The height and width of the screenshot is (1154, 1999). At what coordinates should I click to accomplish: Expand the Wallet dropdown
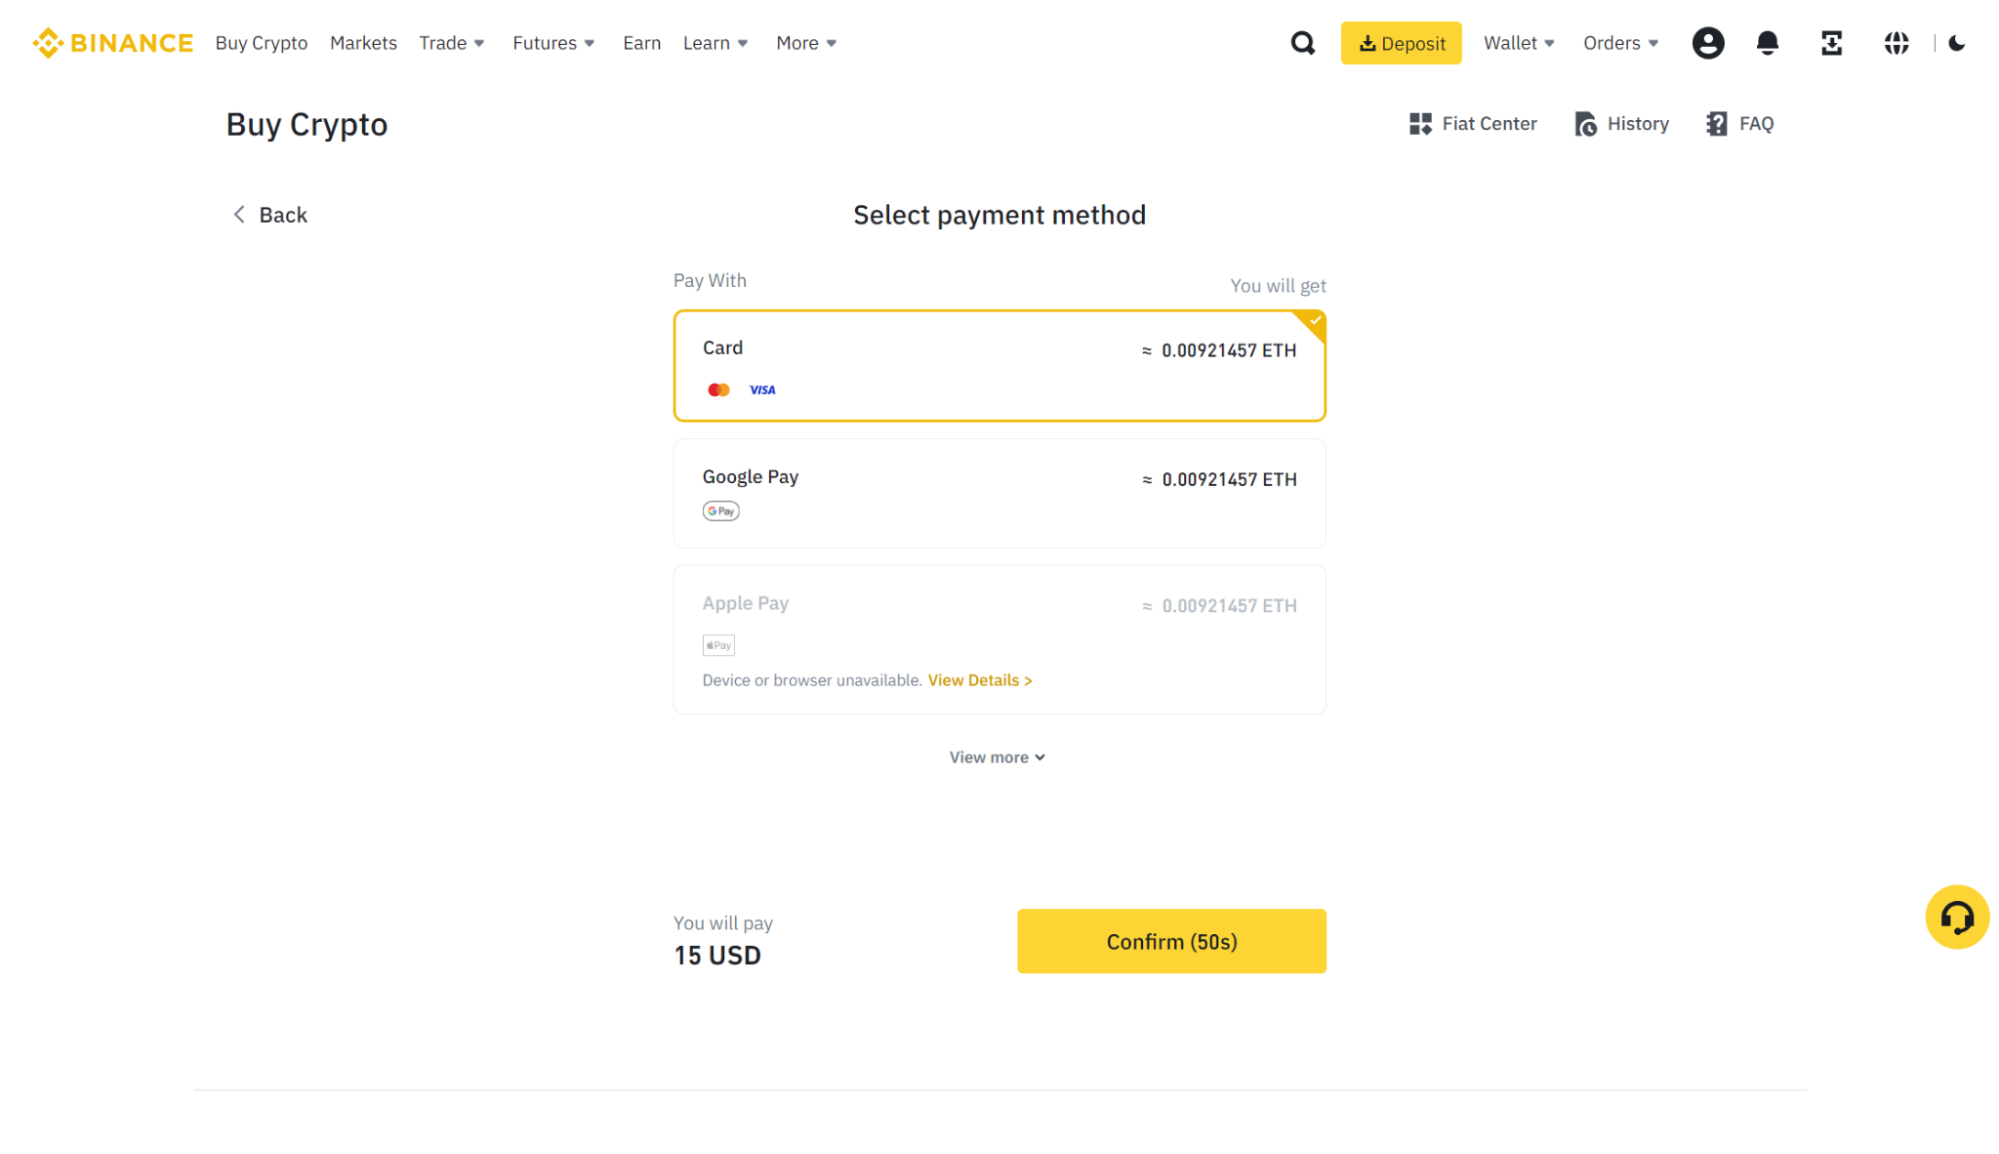[1518, 43]
